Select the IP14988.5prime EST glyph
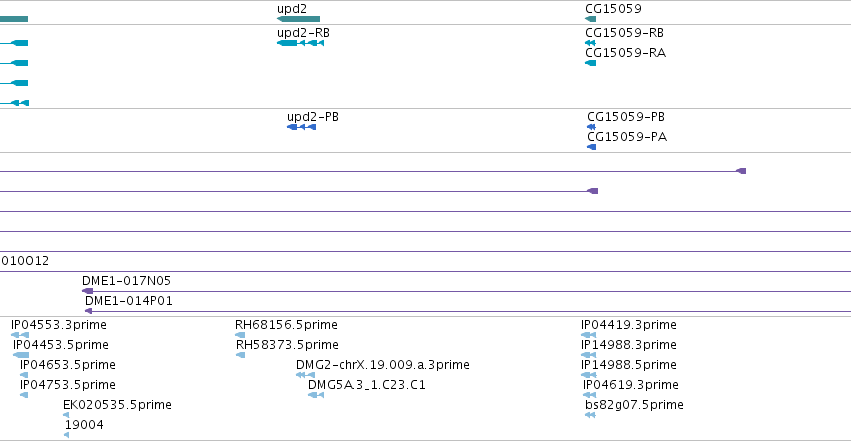This screenshot has width=851, height=441. (x=588, y=375)
